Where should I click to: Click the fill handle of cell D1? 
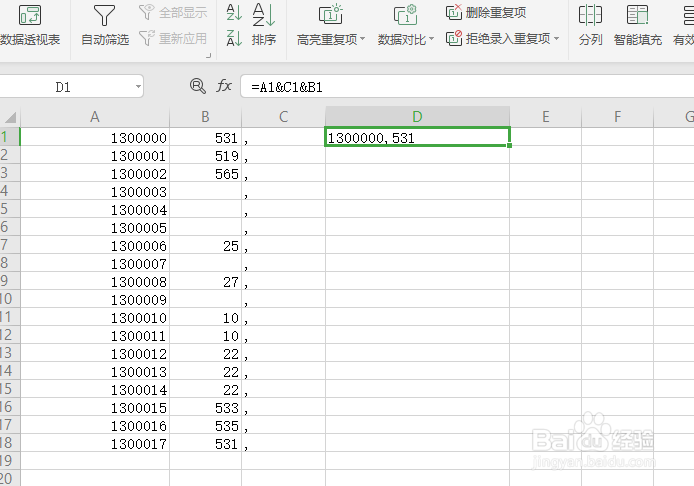(509, 146)
